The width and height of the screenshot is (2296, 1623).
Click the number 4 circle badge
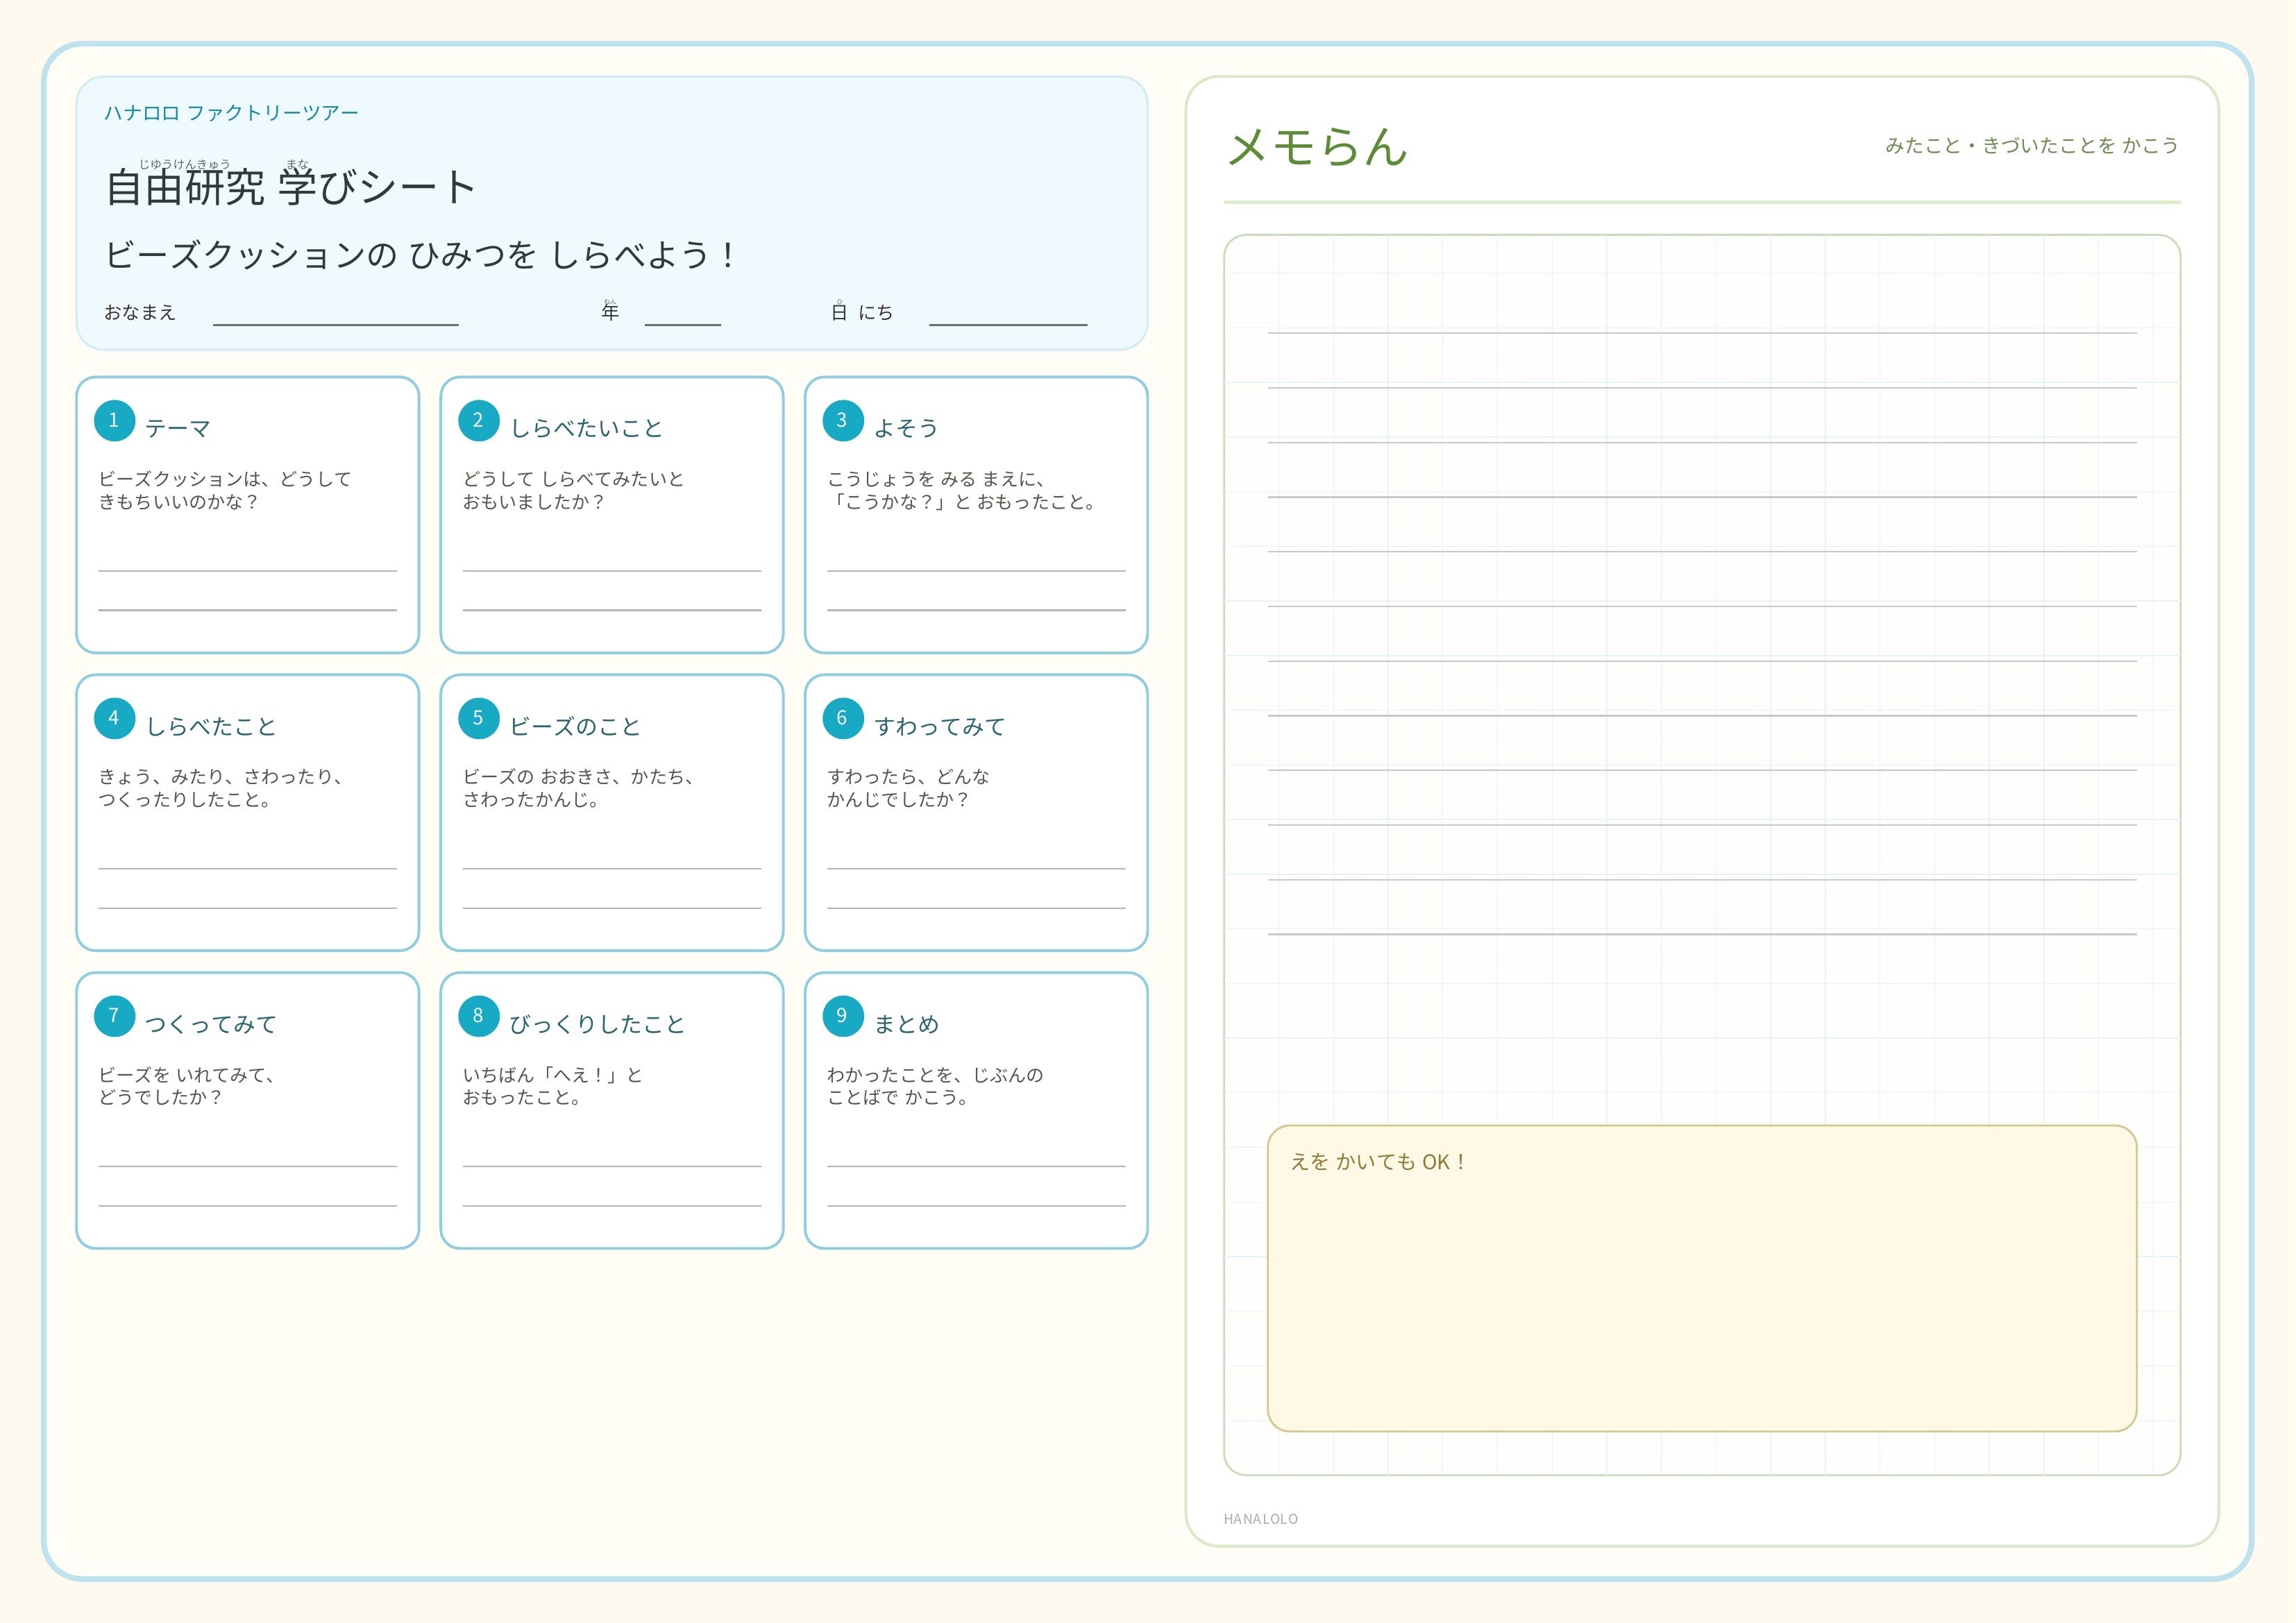pos(114,718)
